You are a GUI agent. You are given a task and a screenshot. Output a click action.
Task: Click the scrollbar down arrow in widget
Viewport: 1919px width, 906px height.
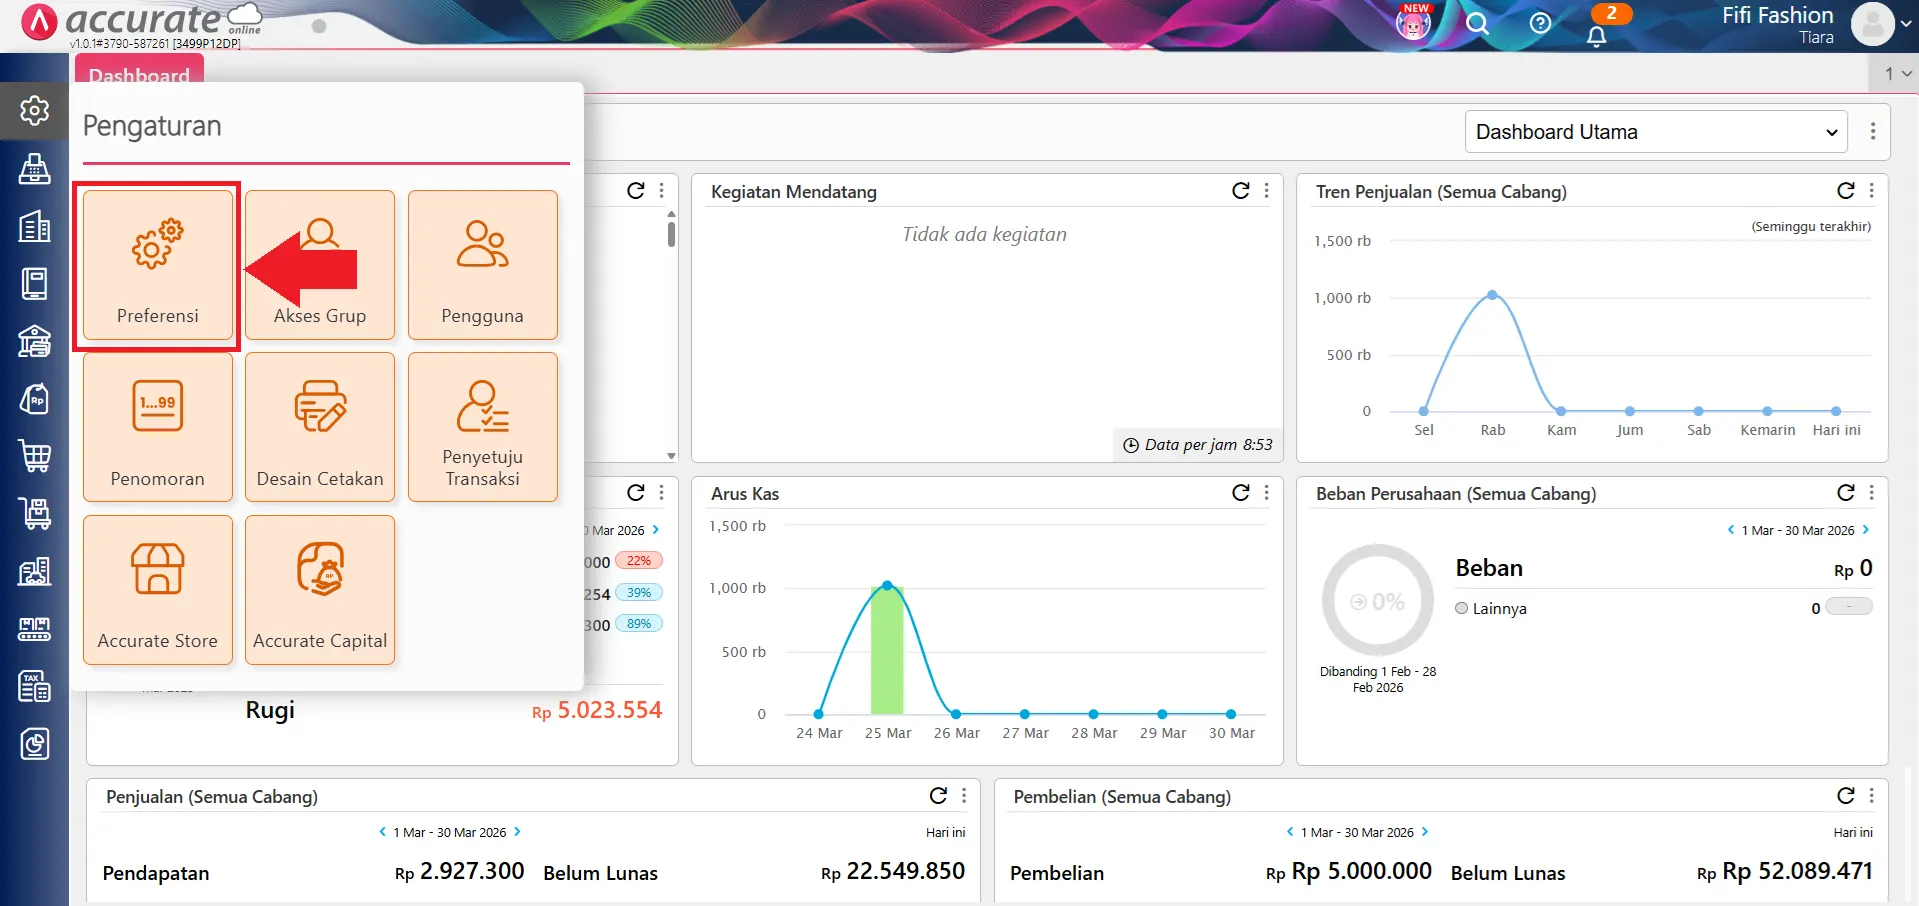pyautogui.click(x=671, y=455)
